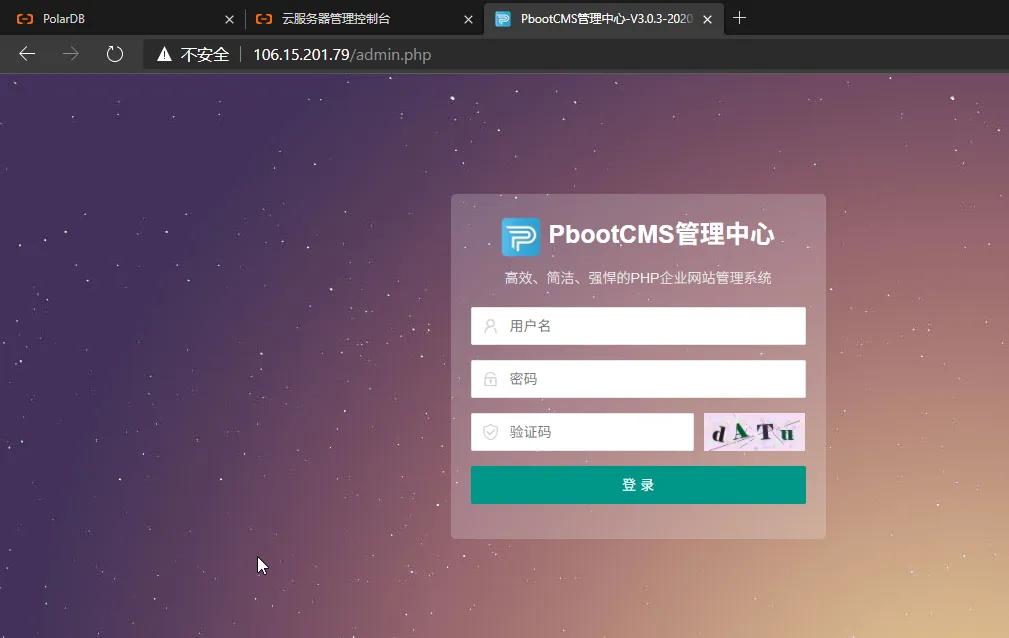Click the 登录 login button

(x=638, y=484)
